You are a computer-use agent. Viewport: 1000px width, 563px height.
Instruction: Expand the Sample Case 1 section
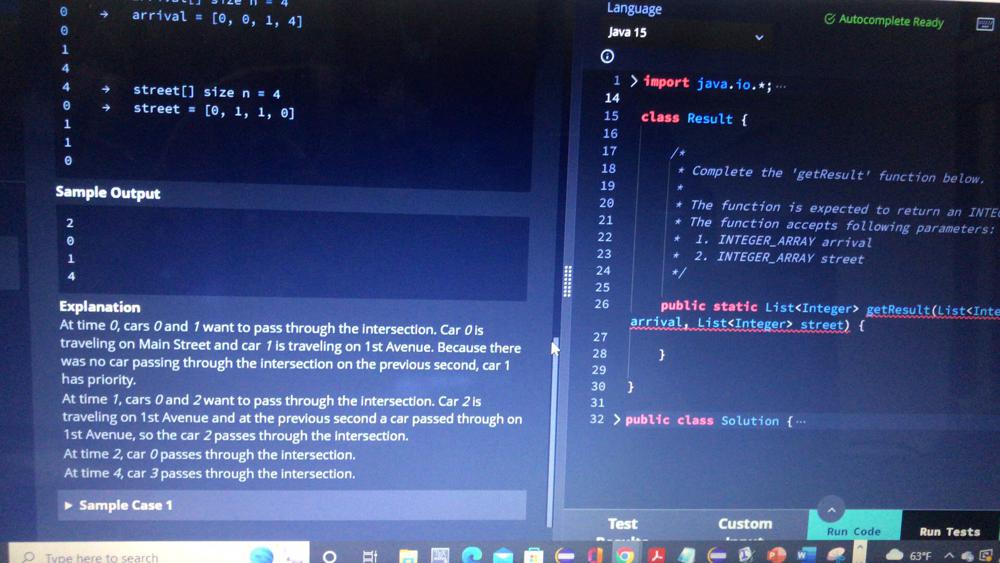(x=291, y=505)
